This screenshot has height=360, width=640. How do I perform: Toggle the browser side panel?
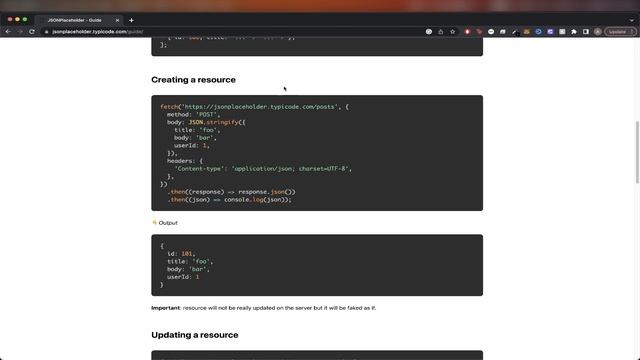(586, 31)
